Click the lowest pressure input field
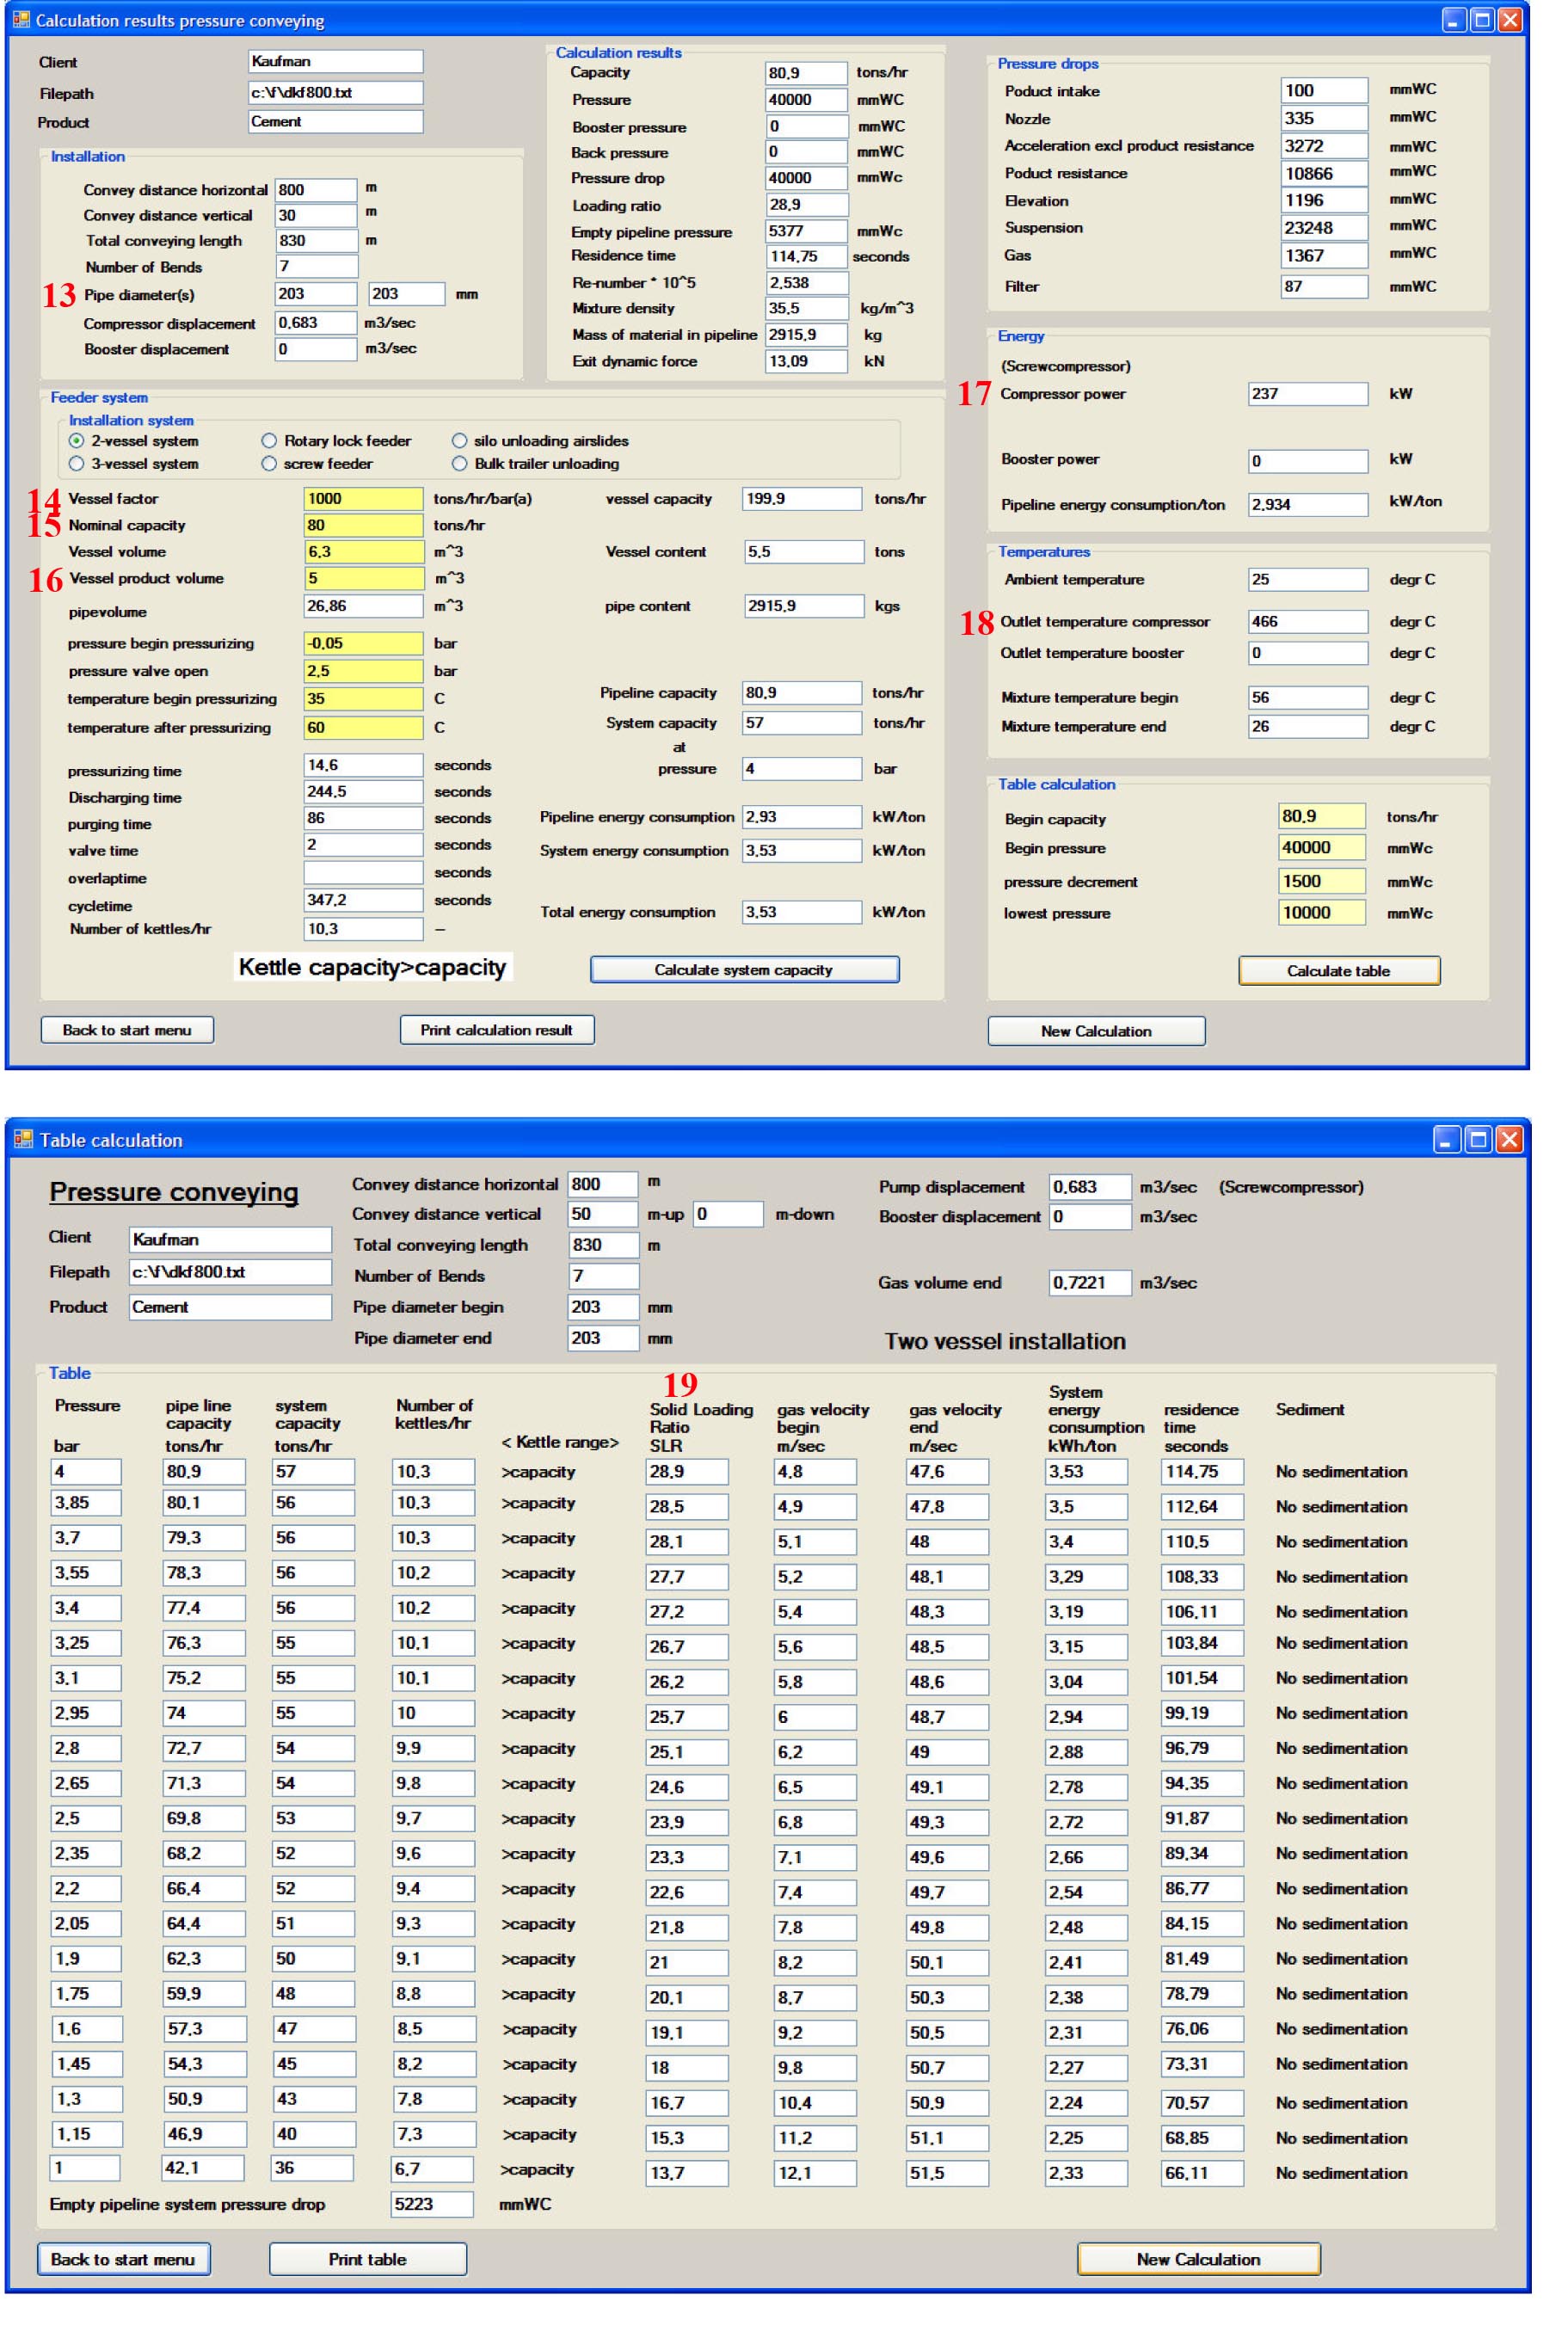 (x=1321, y=912)
